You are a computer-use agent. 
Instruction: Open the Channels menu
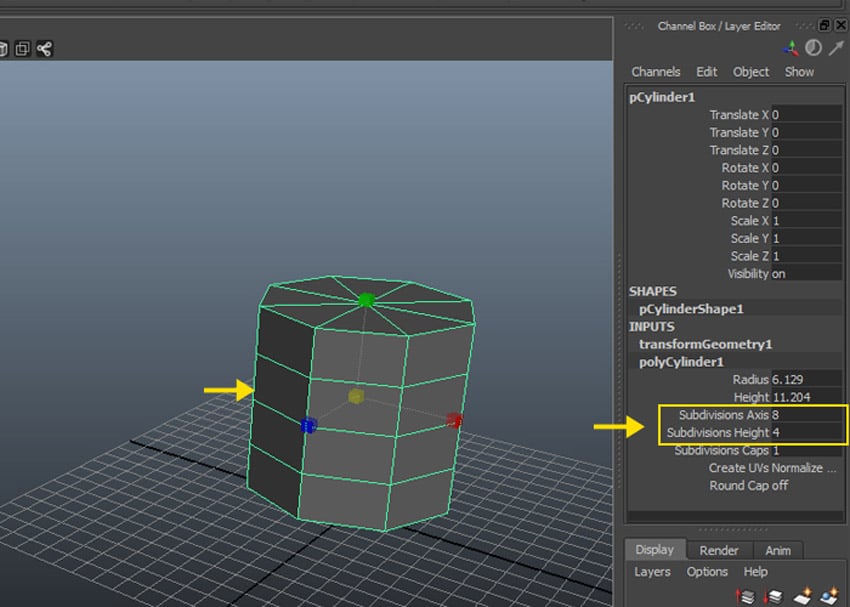655,72
